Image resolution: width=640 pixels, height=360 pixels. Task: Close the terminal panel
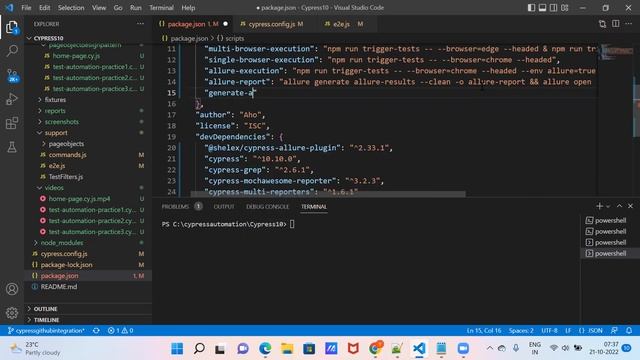pyautogui.click(x=630, y=207)
